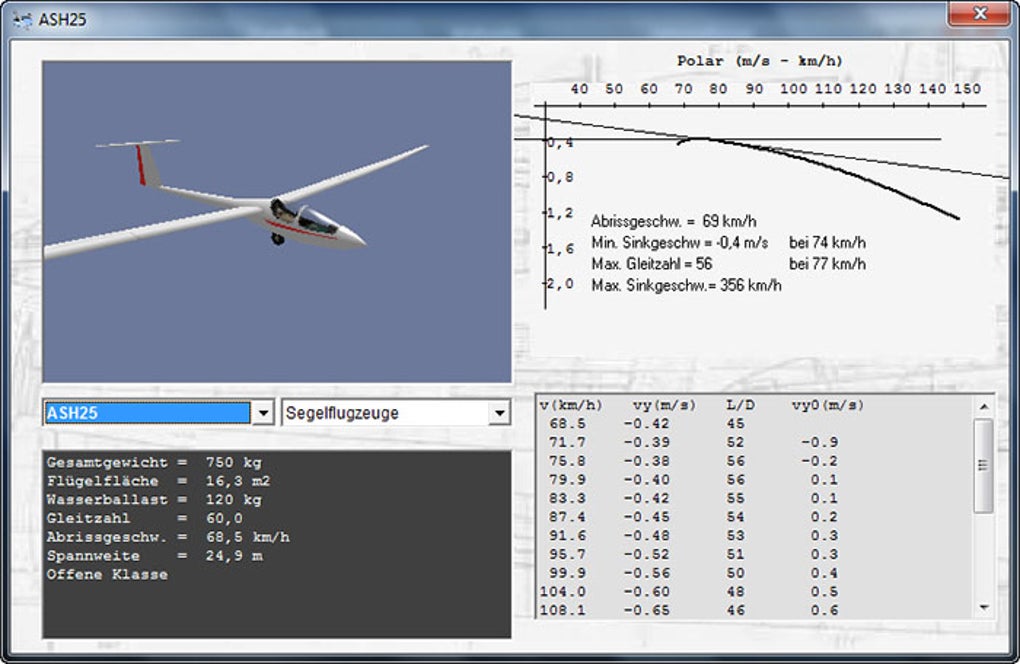The height and width of the screenshot is (664, 1020).
Task: Click the vy0(m/s) column header
Action: click(827, 405)
